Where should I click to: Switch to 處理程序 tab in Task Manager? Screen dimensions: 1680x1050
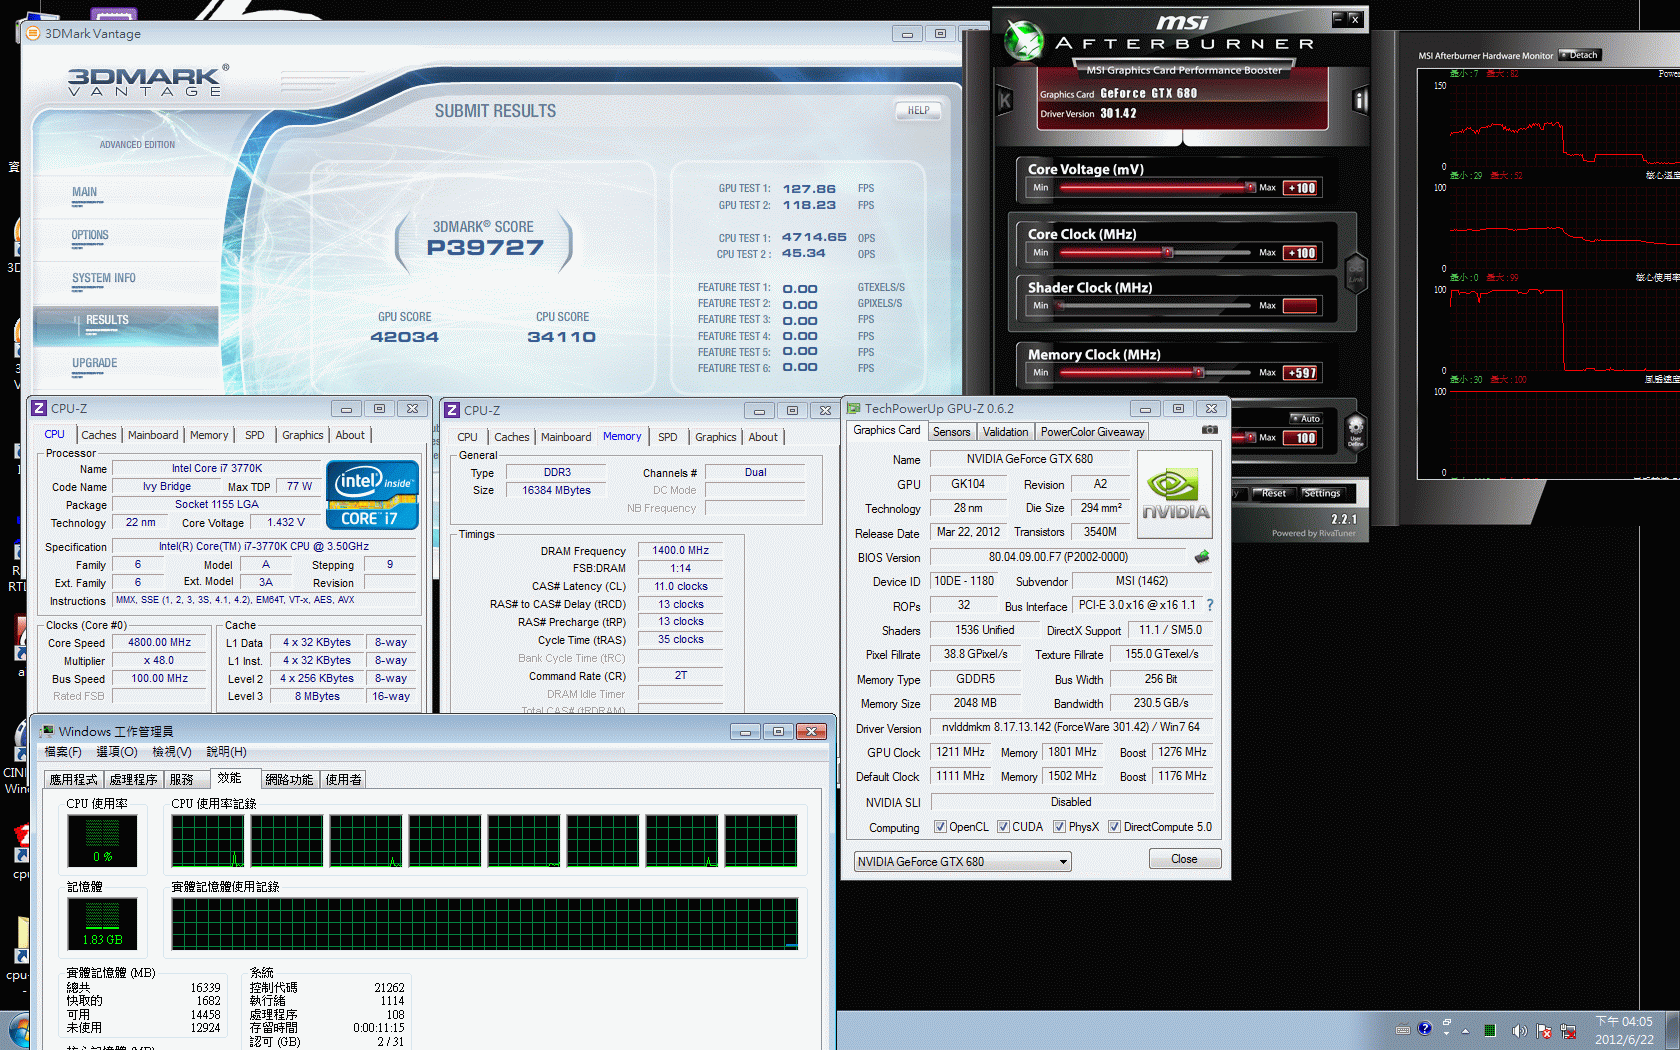[x=134, y=779]
